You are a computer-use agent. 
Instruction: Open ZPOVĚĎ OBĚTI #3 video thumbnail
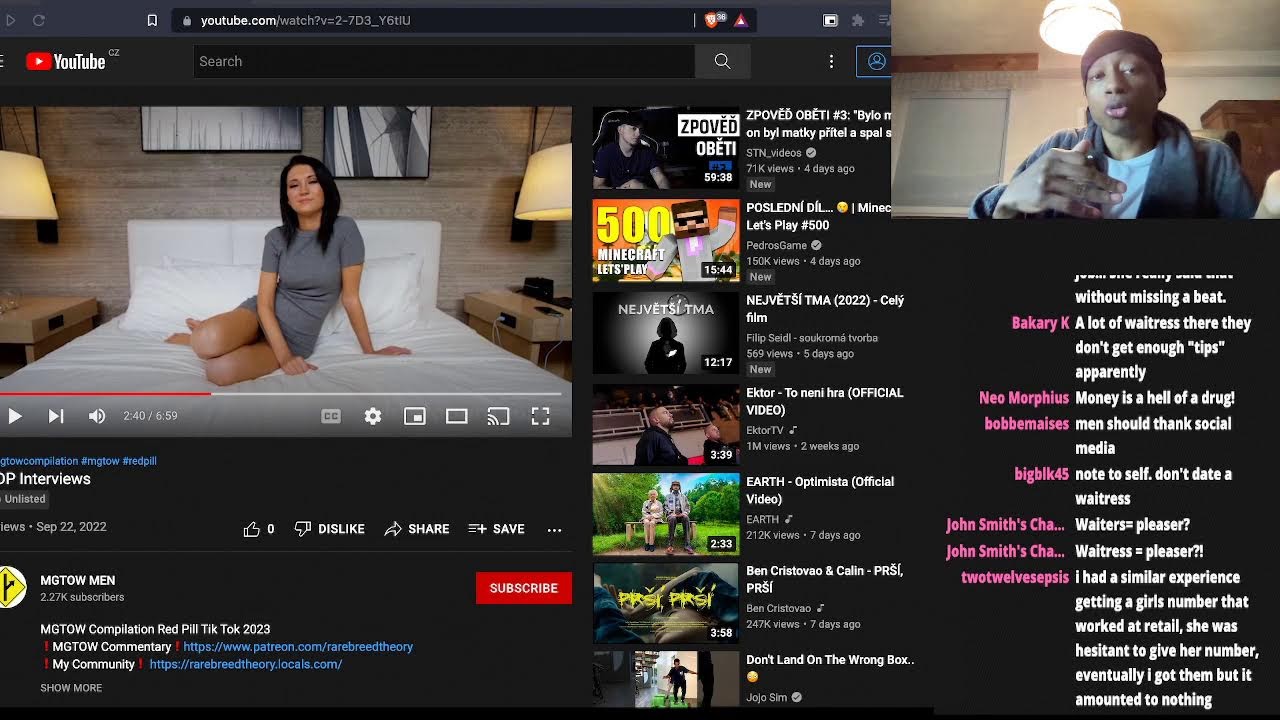click(x=666, y=148)
